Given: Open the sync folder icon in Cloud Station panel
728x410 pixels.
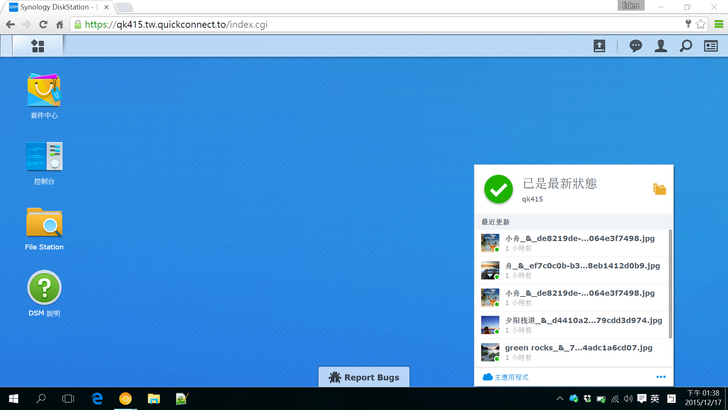Looking at the screenshot, I should pyautogui.click(x=659, y=189).
